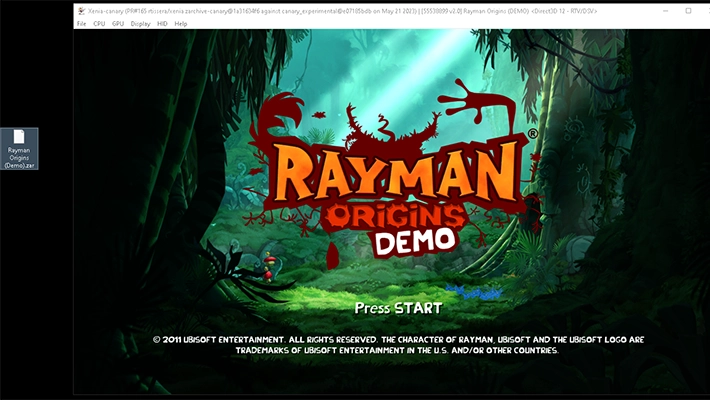Click the Ubisoft copyright notice text

[398, 345]
